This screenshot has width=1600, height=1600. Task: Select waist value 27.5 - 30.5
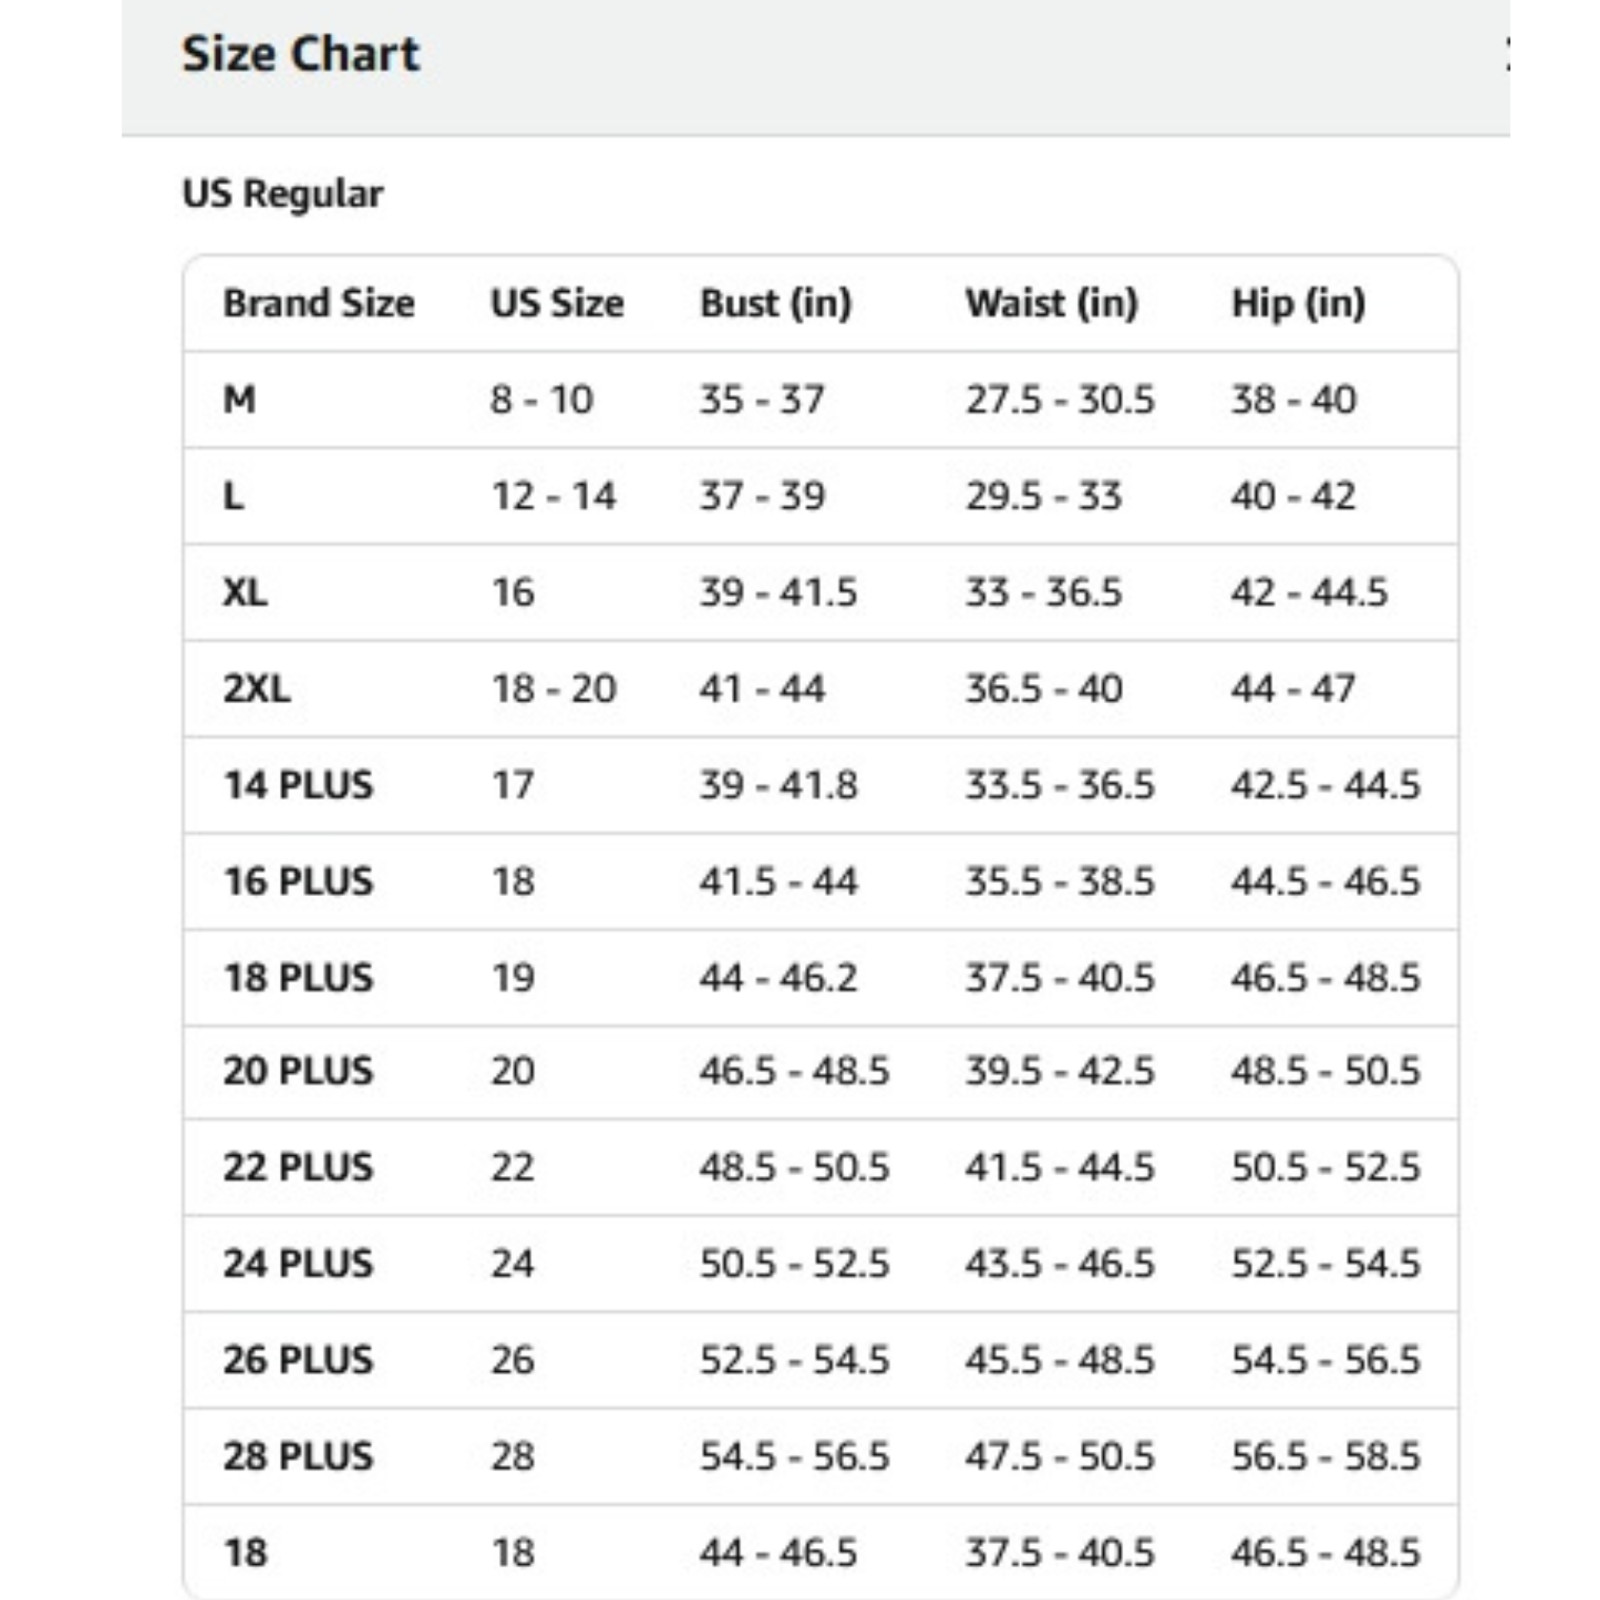(1060, 400)
